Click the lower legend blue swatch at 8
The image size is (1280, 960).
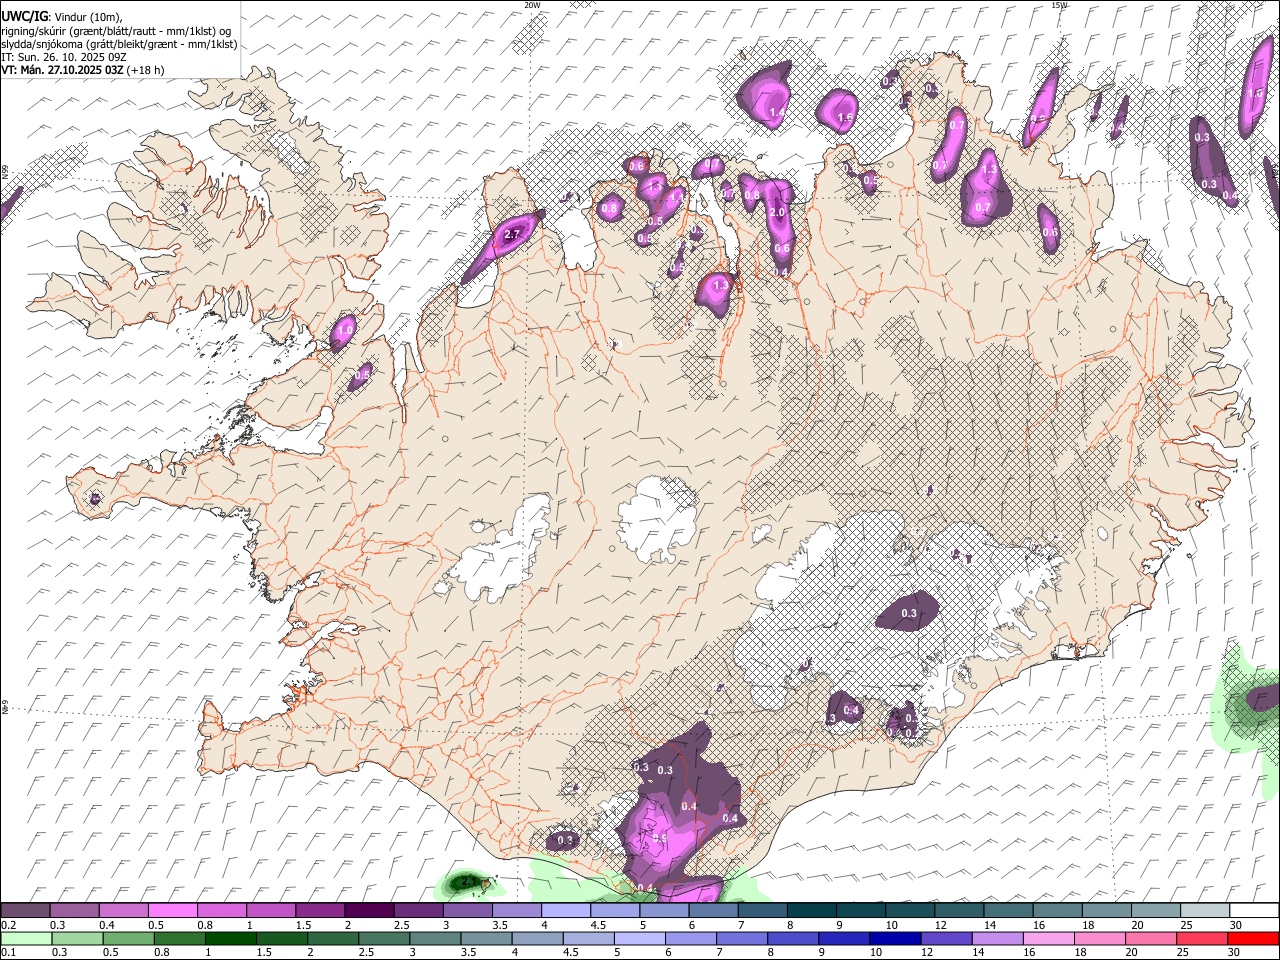[793, 938]
